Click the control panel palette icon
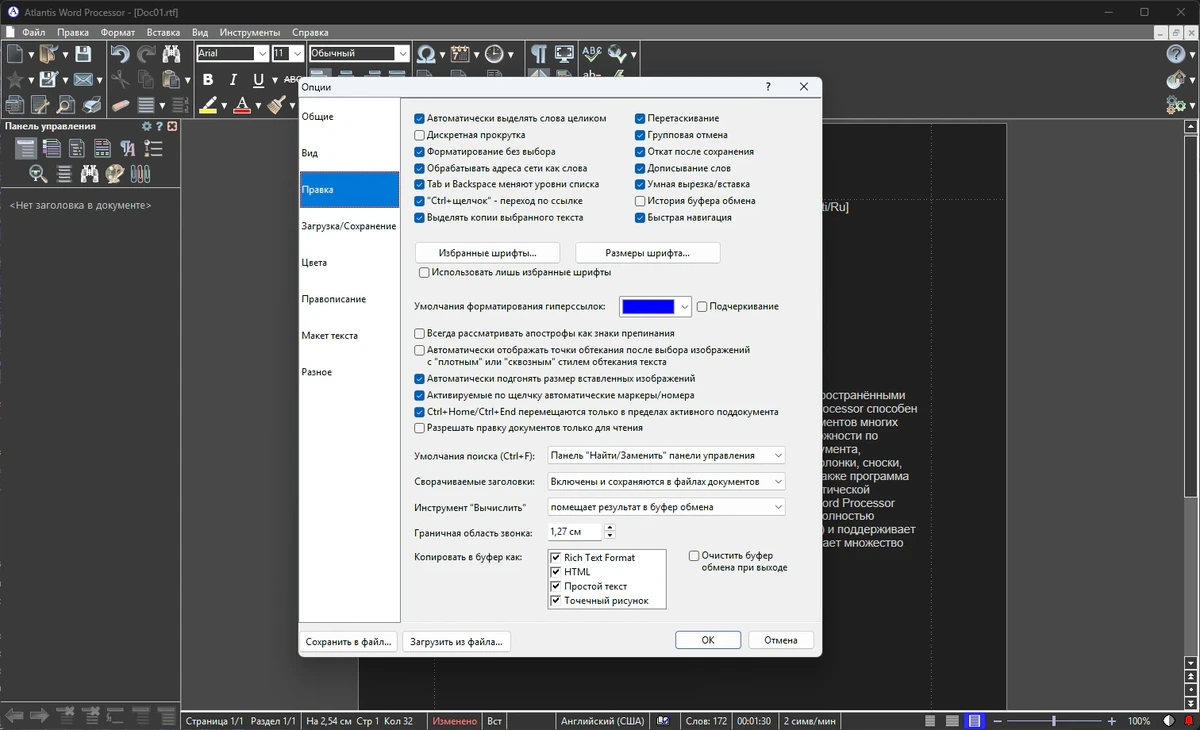Viewport: 1200px width, 730px height. click(x=115, y=173)
